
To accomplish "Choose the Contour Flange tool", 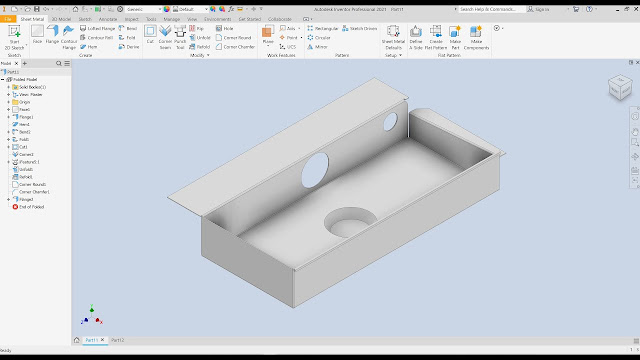I will [x=69, y=37].
